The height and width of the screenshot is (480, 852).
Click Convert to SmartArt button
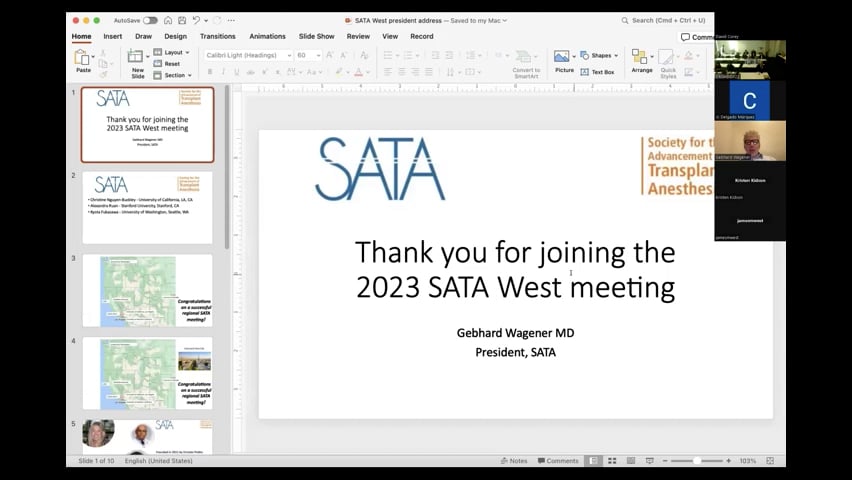(525, 64)
